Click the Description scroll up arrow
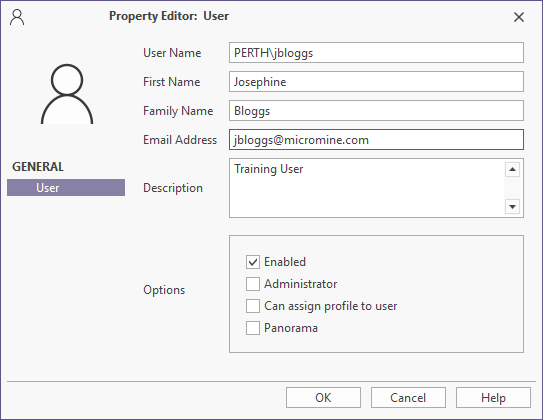Screen dimensions: 543x420 point(512,170)
